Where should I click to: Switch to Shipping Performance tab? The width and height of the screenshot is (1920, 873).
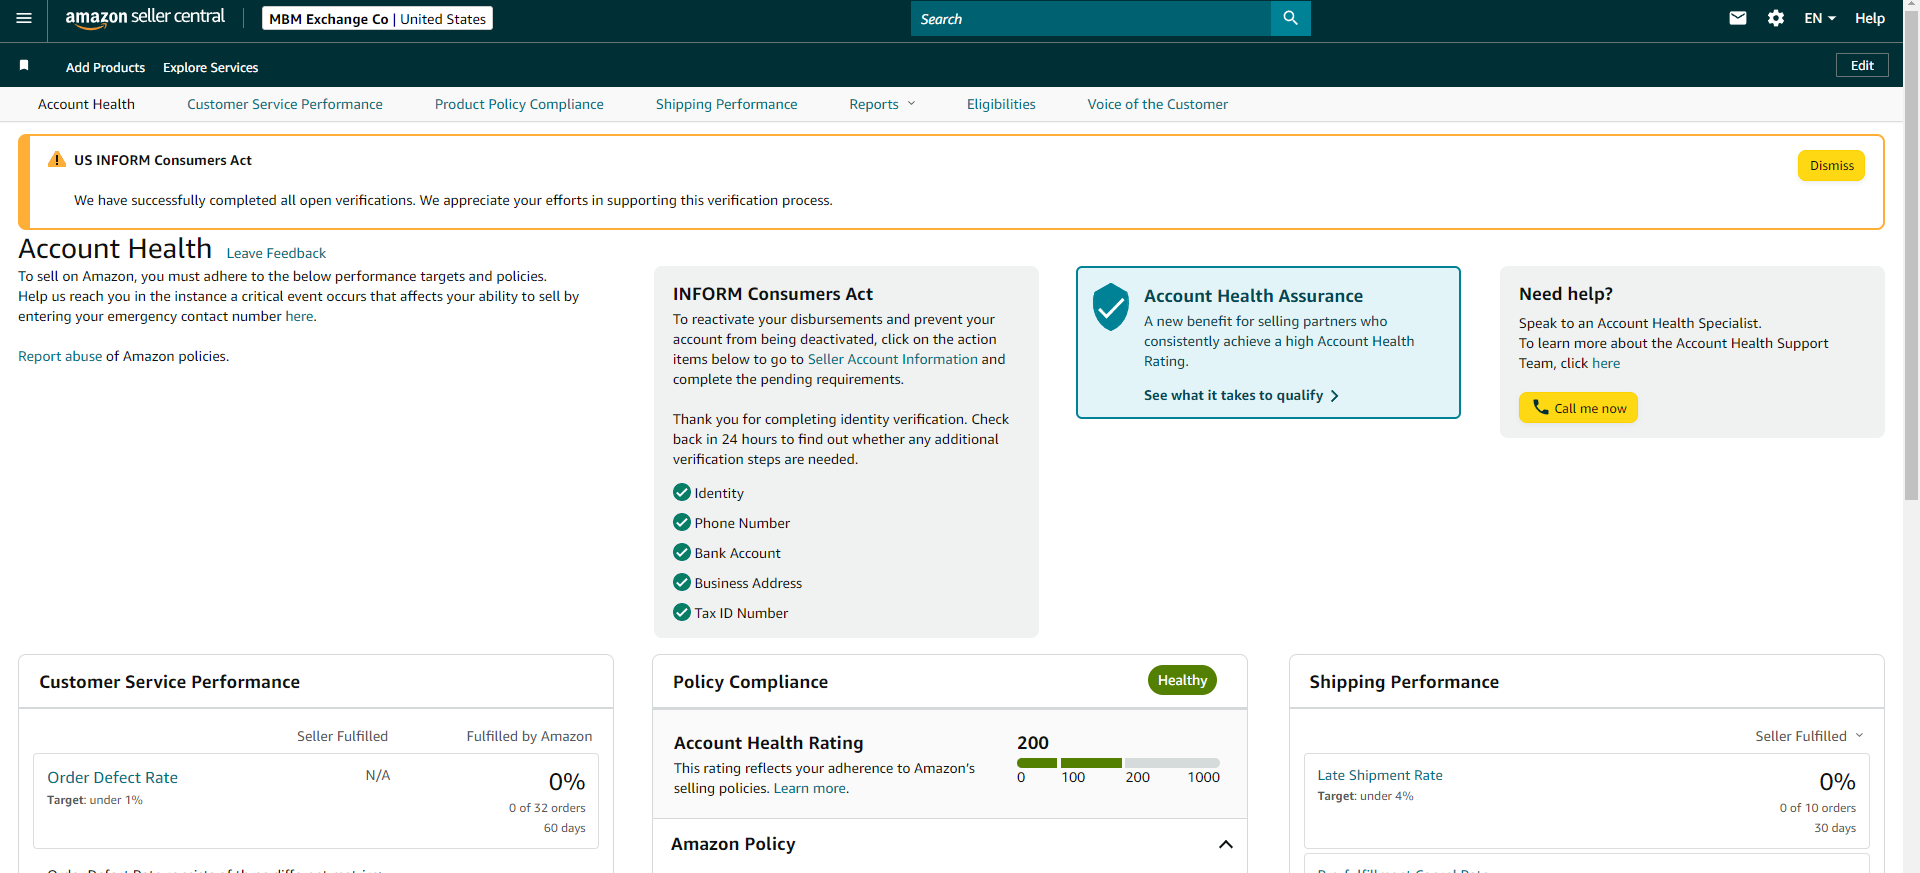point(727,104)
